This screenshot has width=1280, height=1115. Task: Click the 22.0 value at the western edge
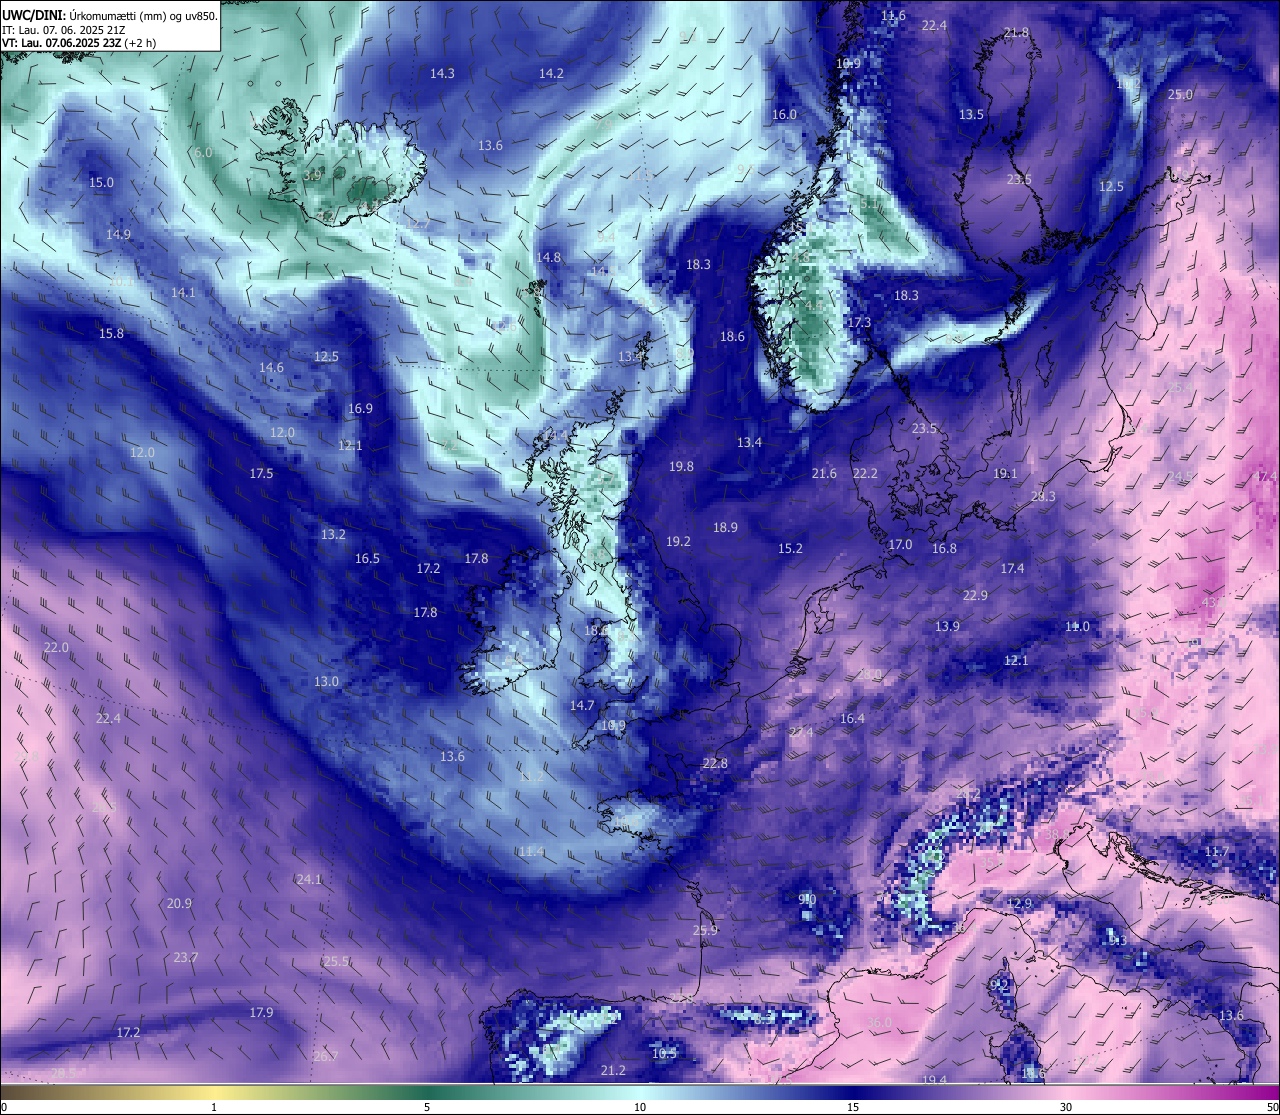click(56, 647)
